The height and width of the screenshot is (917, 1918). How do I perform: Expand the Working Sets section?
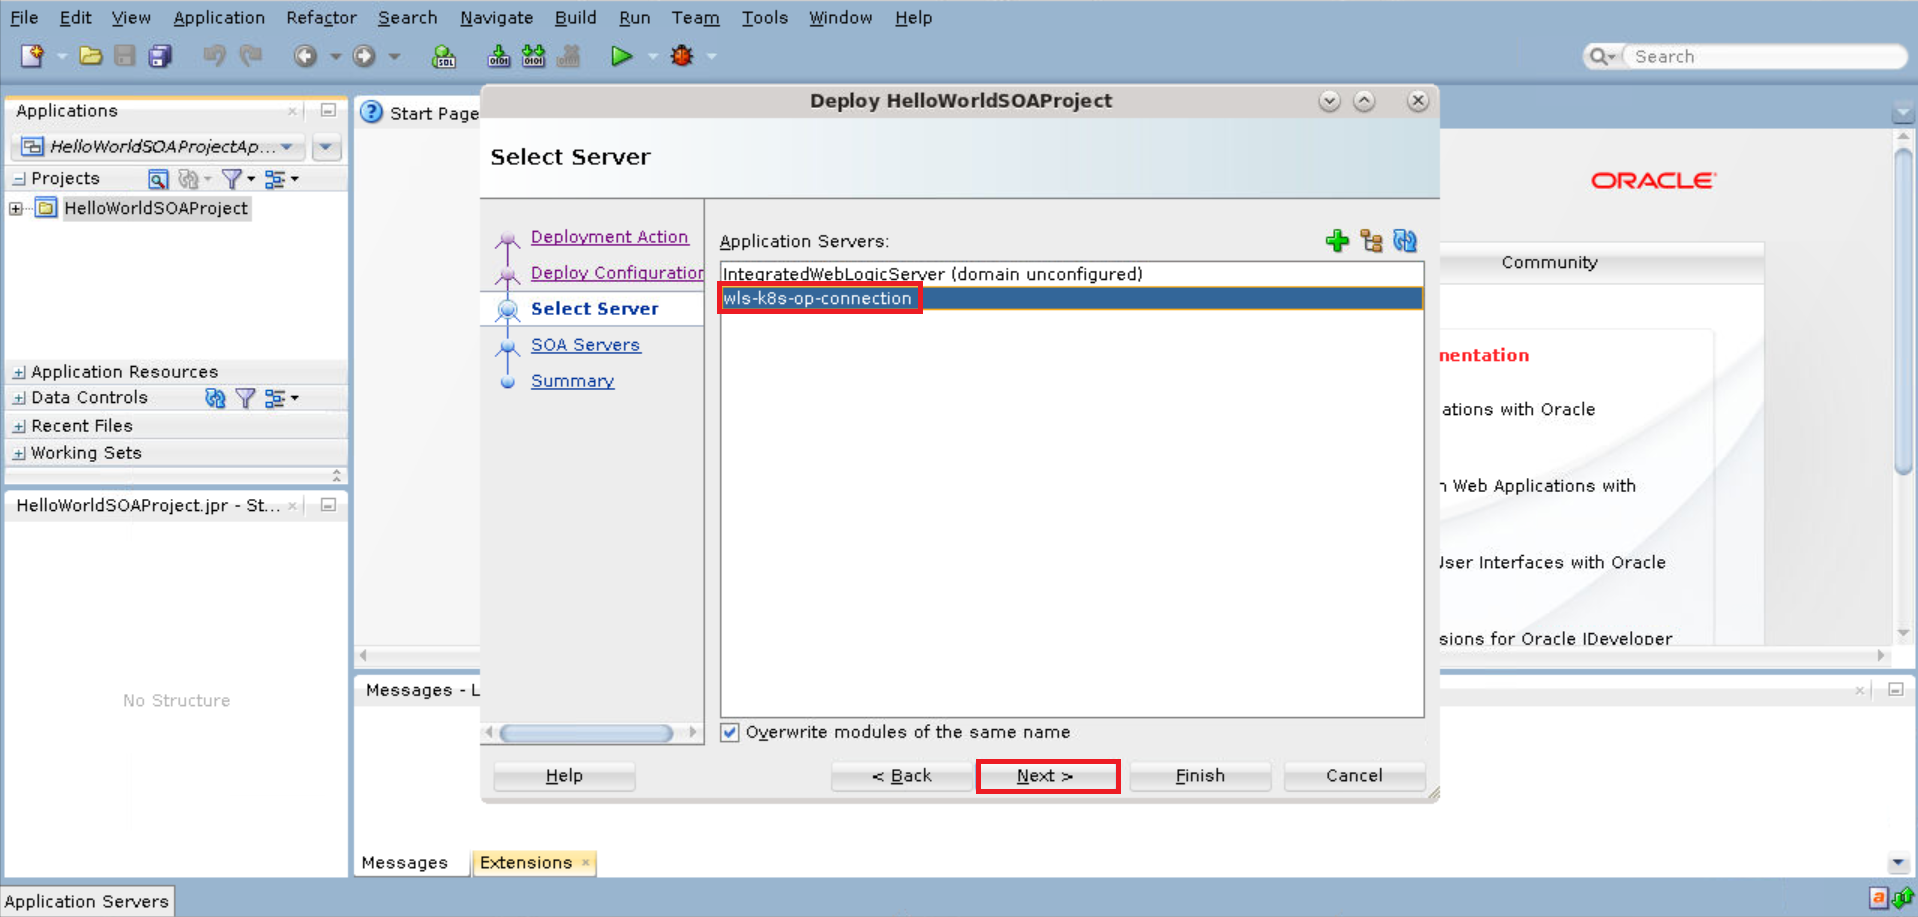(x=19, y=453)
